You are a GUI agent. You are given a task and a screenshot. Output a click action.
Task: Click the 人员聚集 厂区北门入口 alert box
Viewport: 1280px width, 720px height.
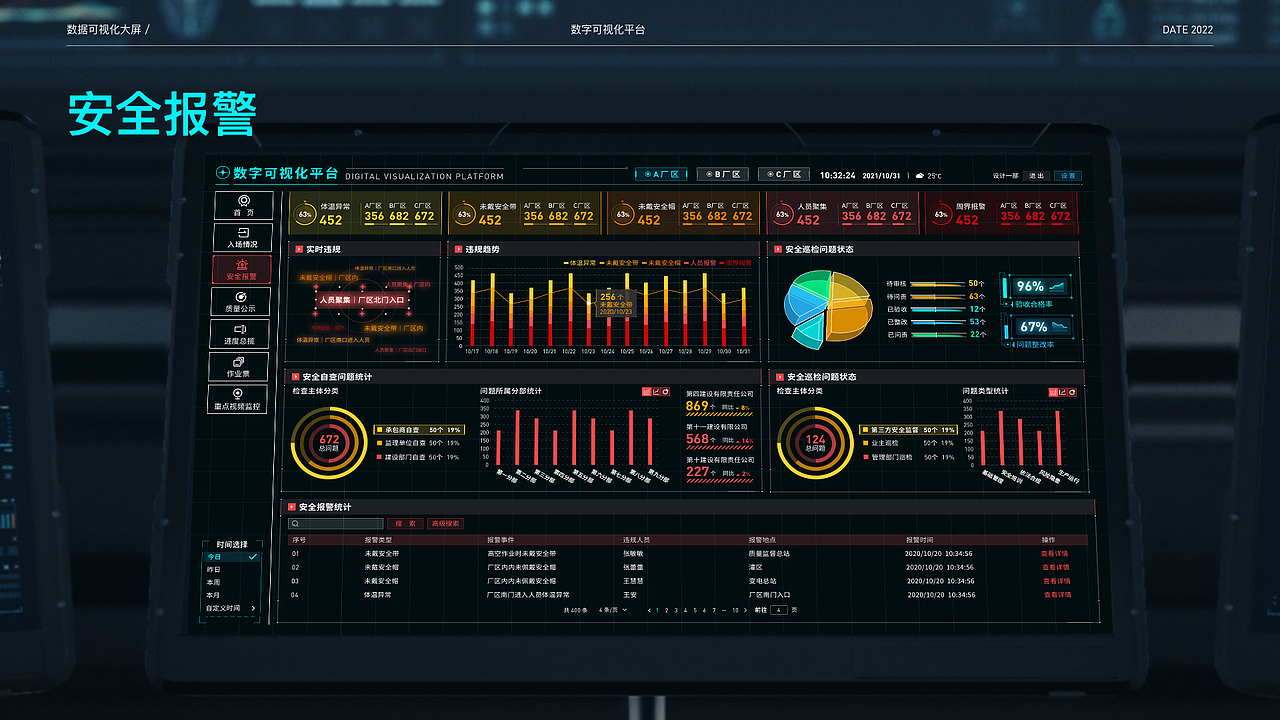click(x=362, y=299)
